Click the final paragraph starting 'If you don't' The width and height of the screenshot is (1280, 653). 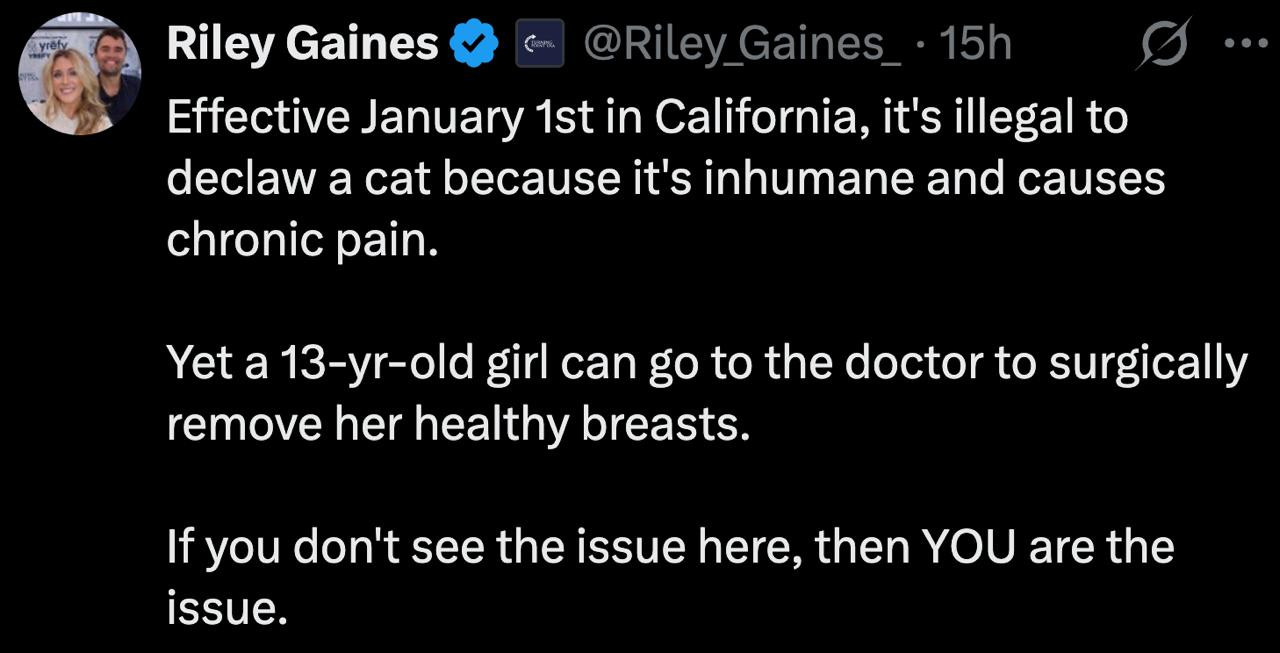pos(668,578)
